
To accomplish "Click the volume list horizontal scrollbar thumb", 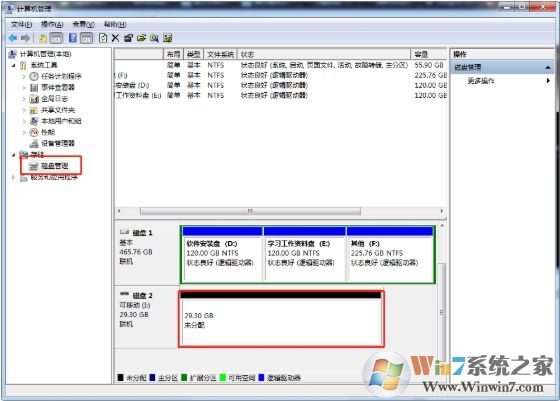I will coord(250,211).
